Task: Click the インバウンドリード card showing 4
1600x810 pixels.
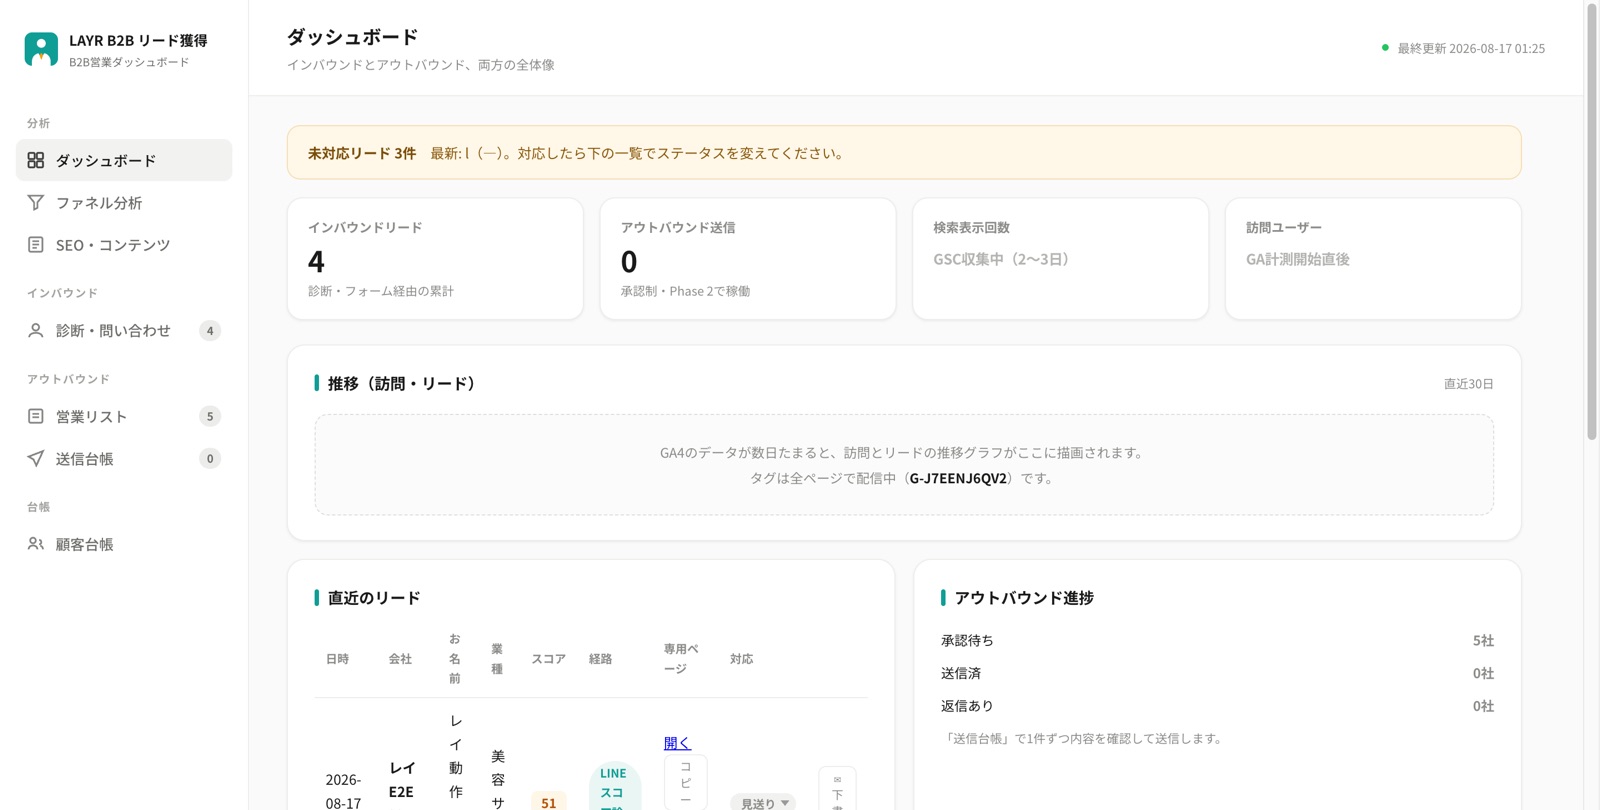Action: [x=435, y=259]
